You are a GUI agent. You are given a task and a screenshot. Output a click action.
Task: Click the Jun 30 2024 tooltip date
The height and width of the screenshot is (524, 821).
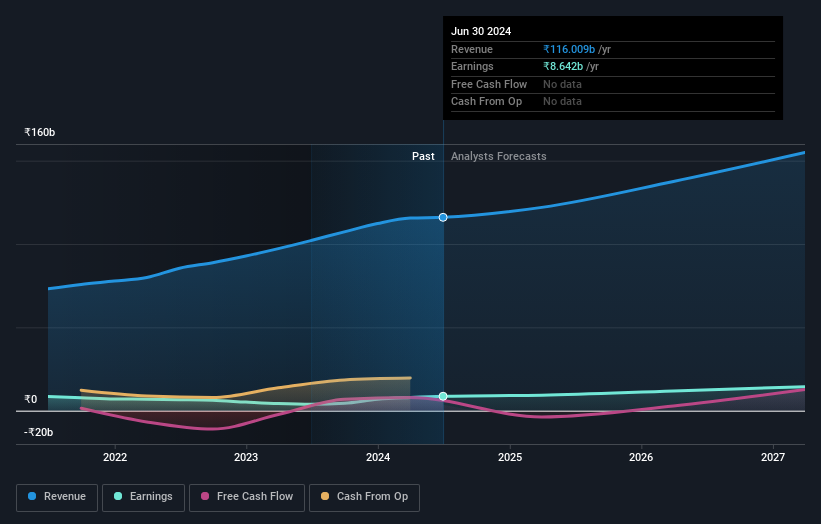[x=481, y=31]
